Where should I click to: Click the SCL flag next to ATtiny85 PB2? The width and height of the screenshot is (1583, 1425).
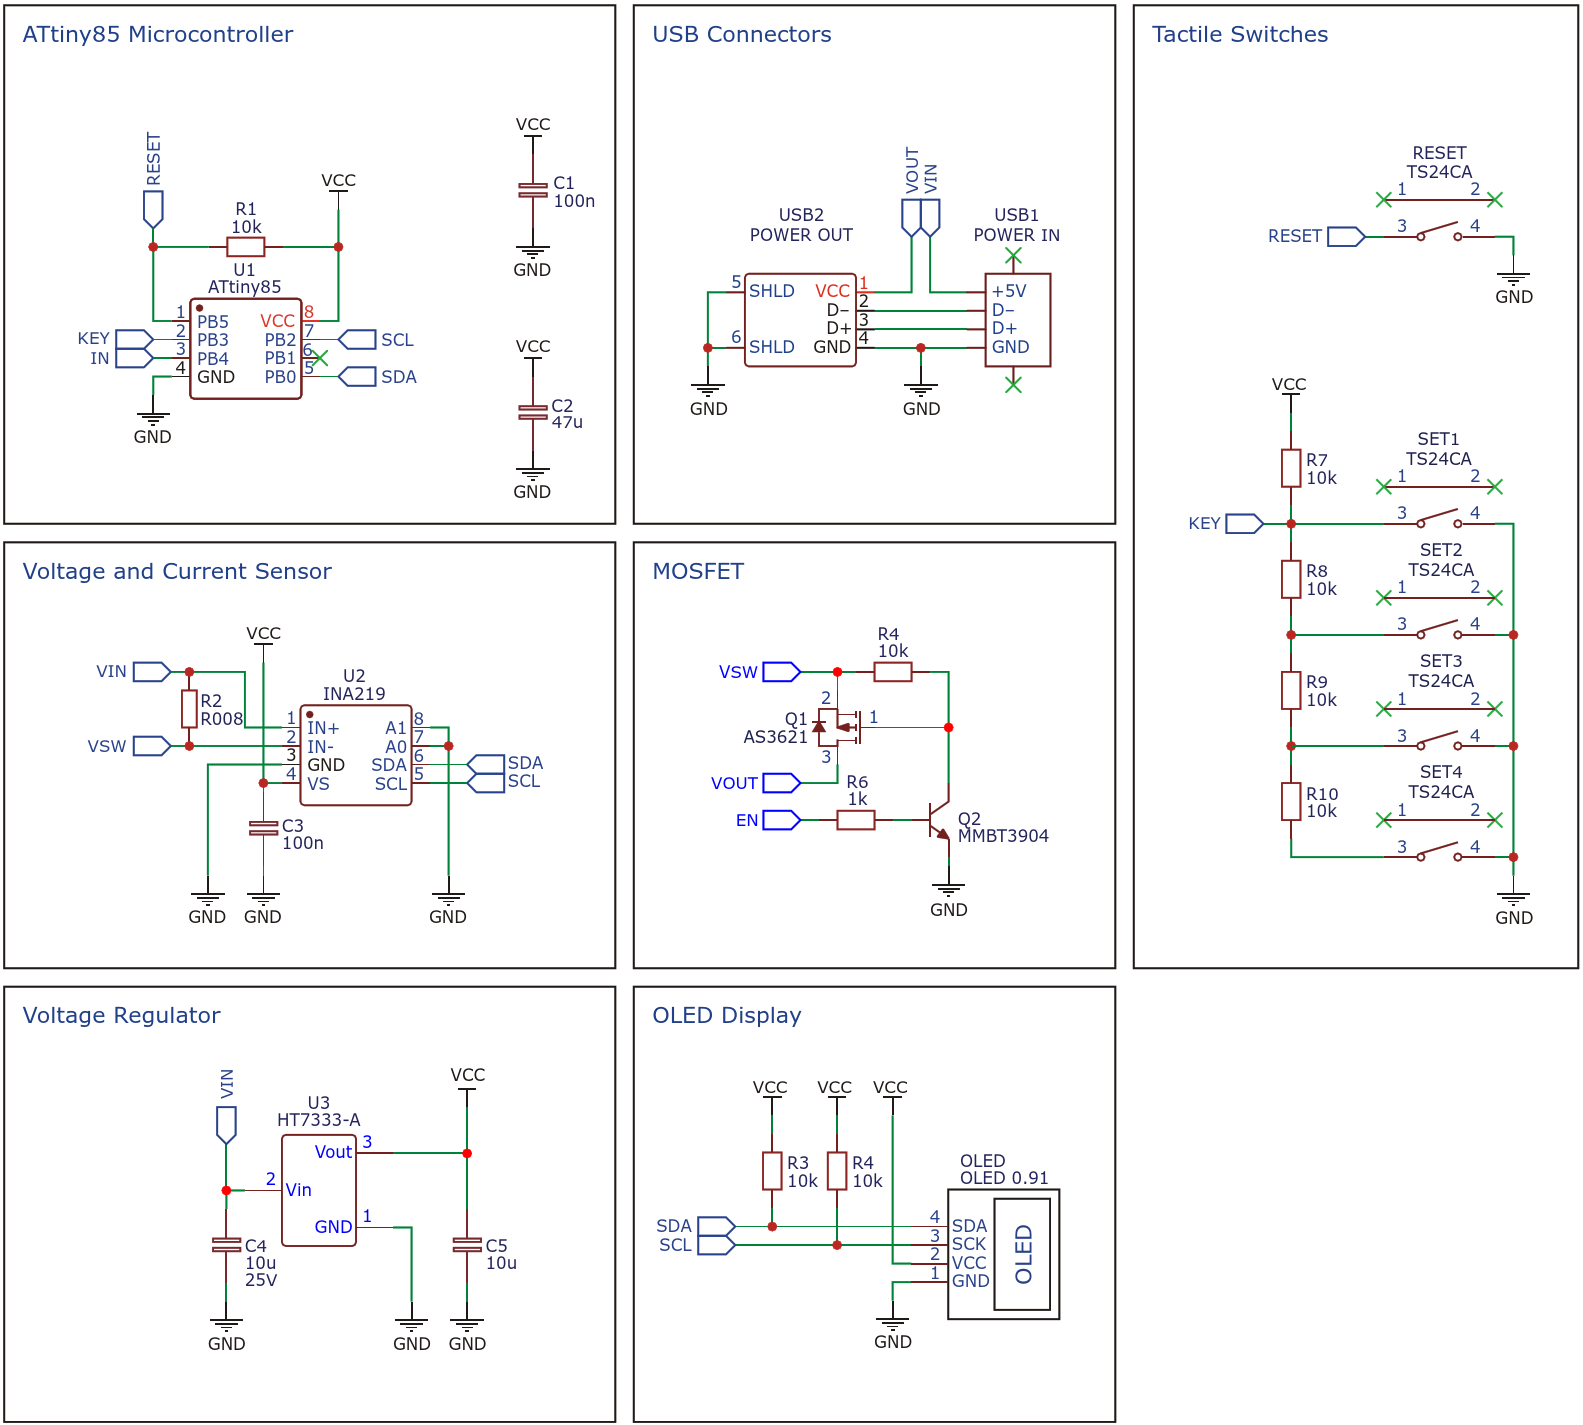[357, 340]
